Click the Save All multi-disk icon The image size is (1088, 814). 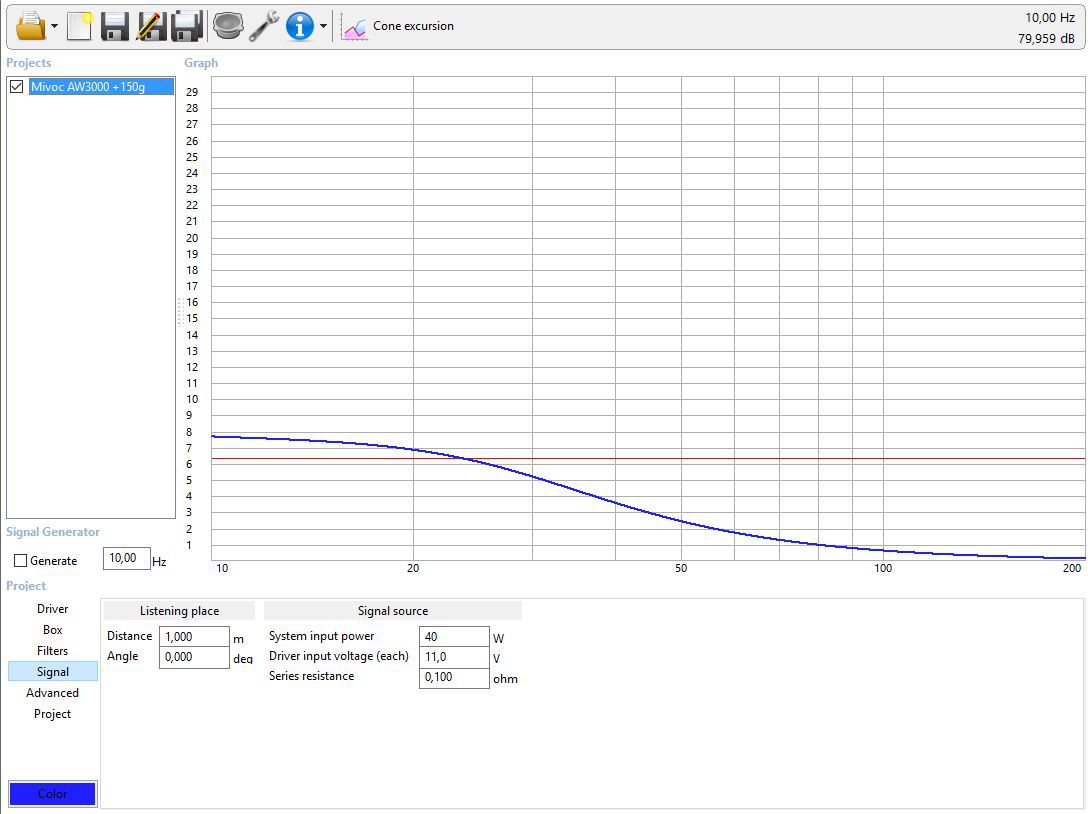(x=187, y=26)
